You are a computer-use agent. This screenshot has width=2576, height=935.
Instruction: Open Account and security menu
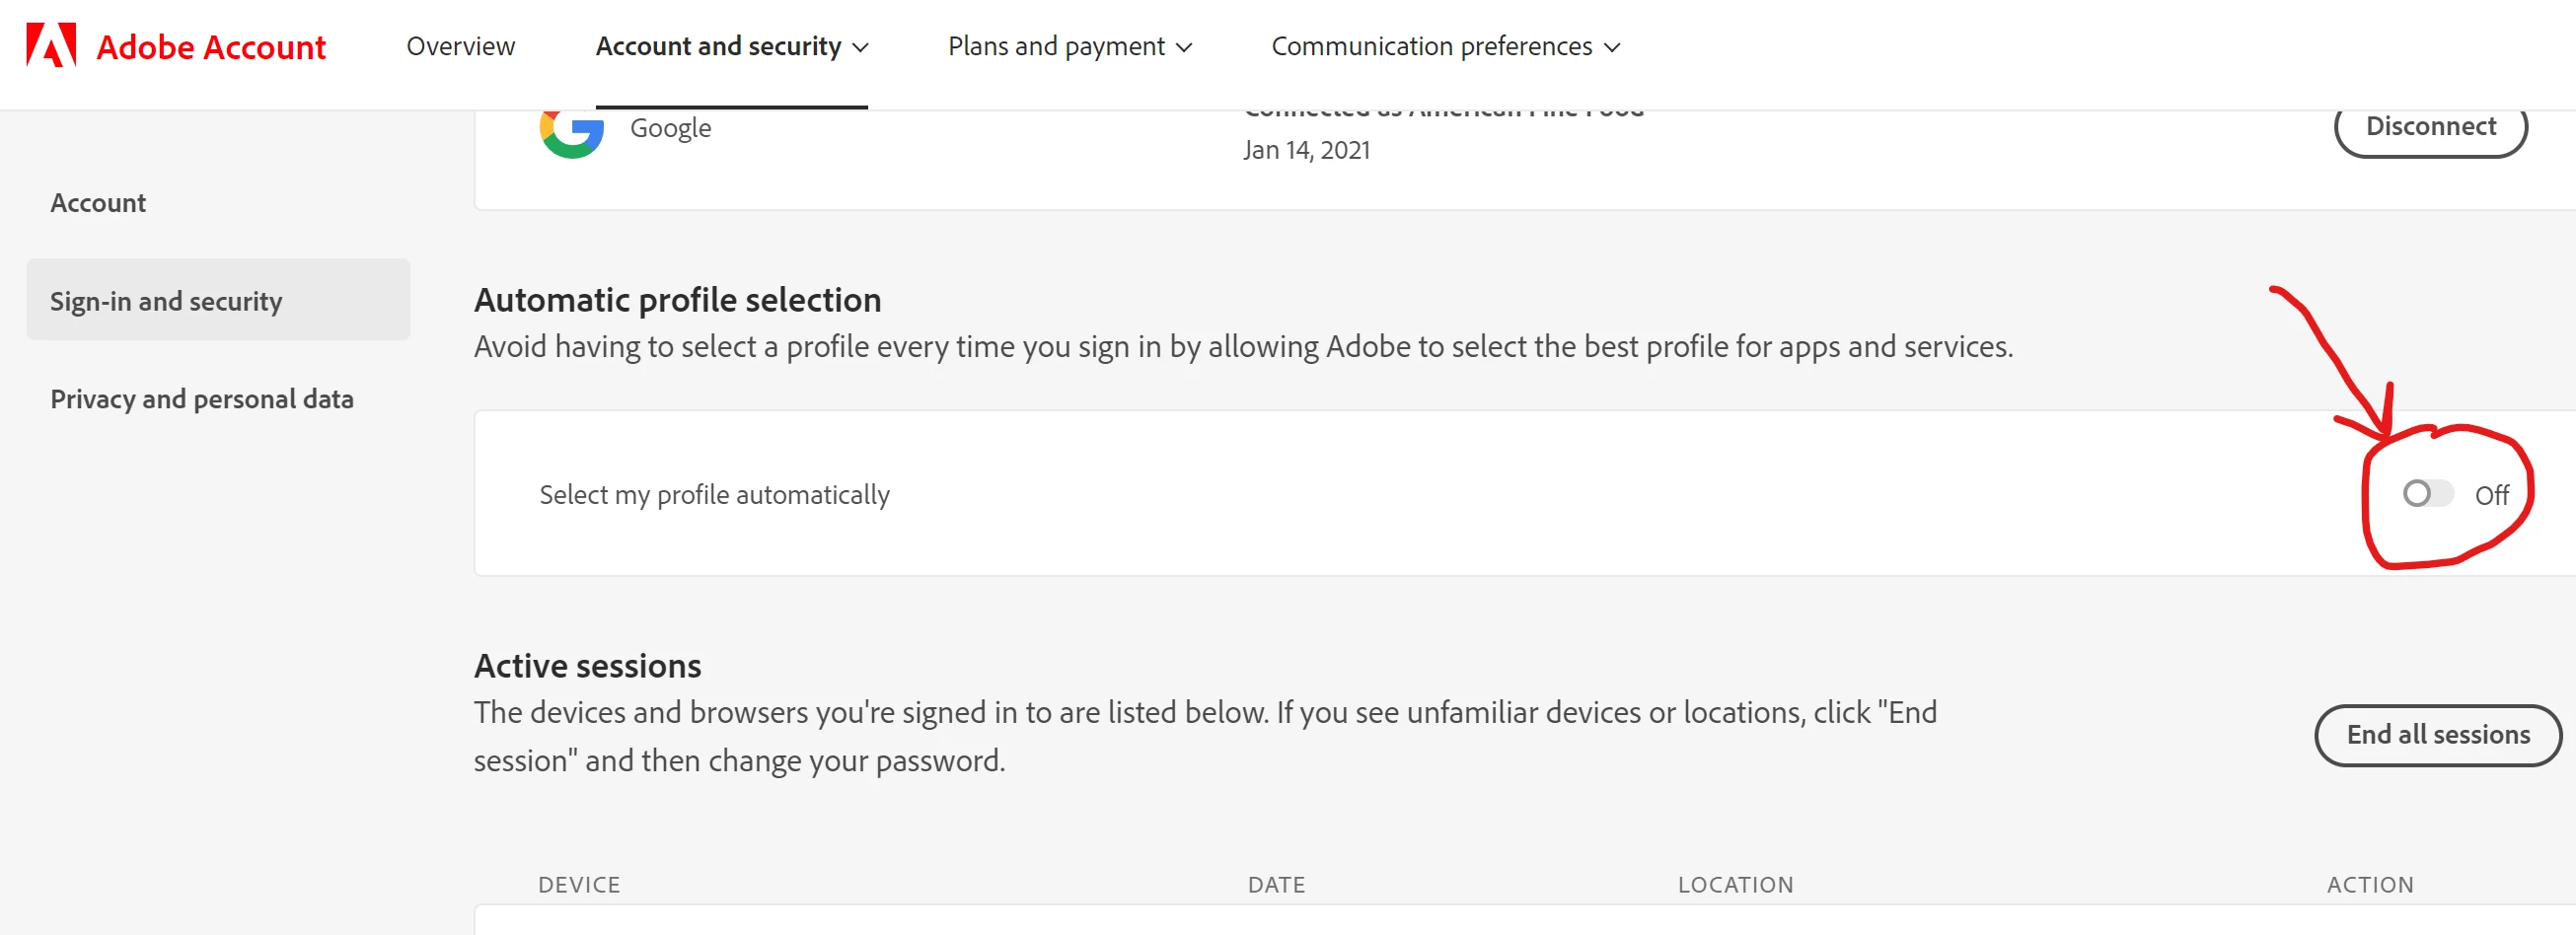[718, 46]
